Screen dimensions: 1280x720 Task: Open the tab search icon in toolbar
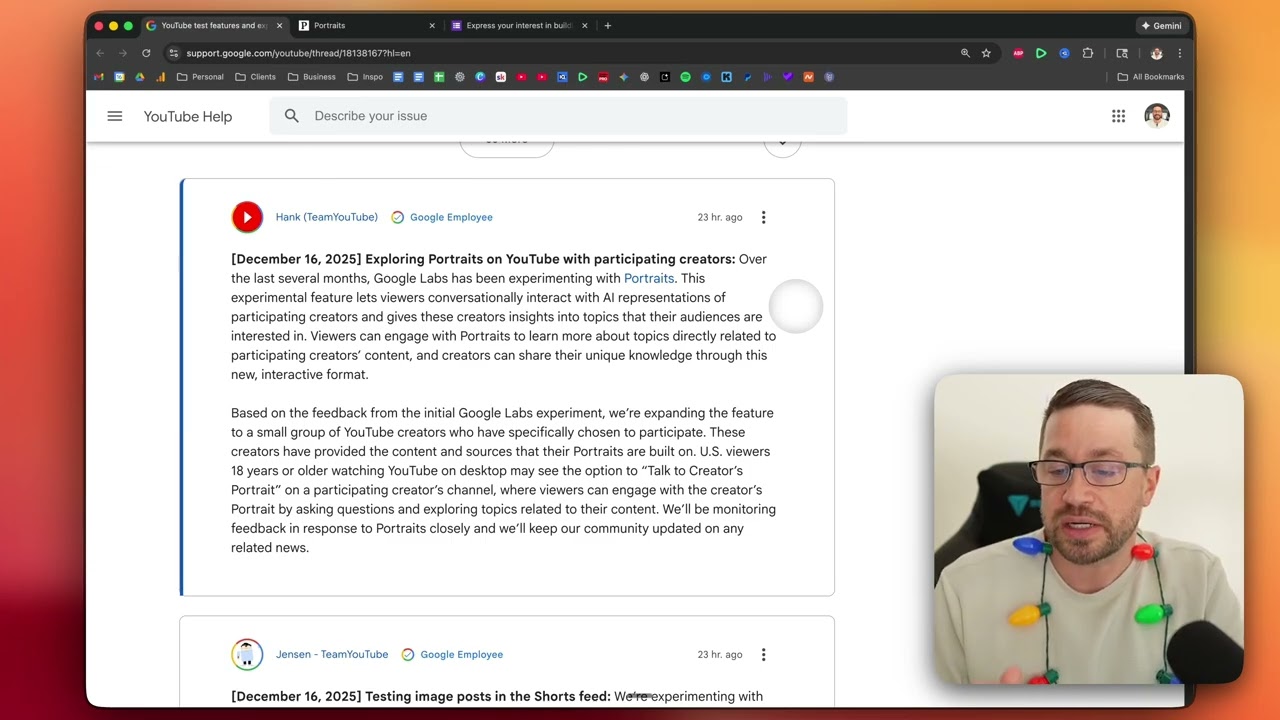point(1122,53)
